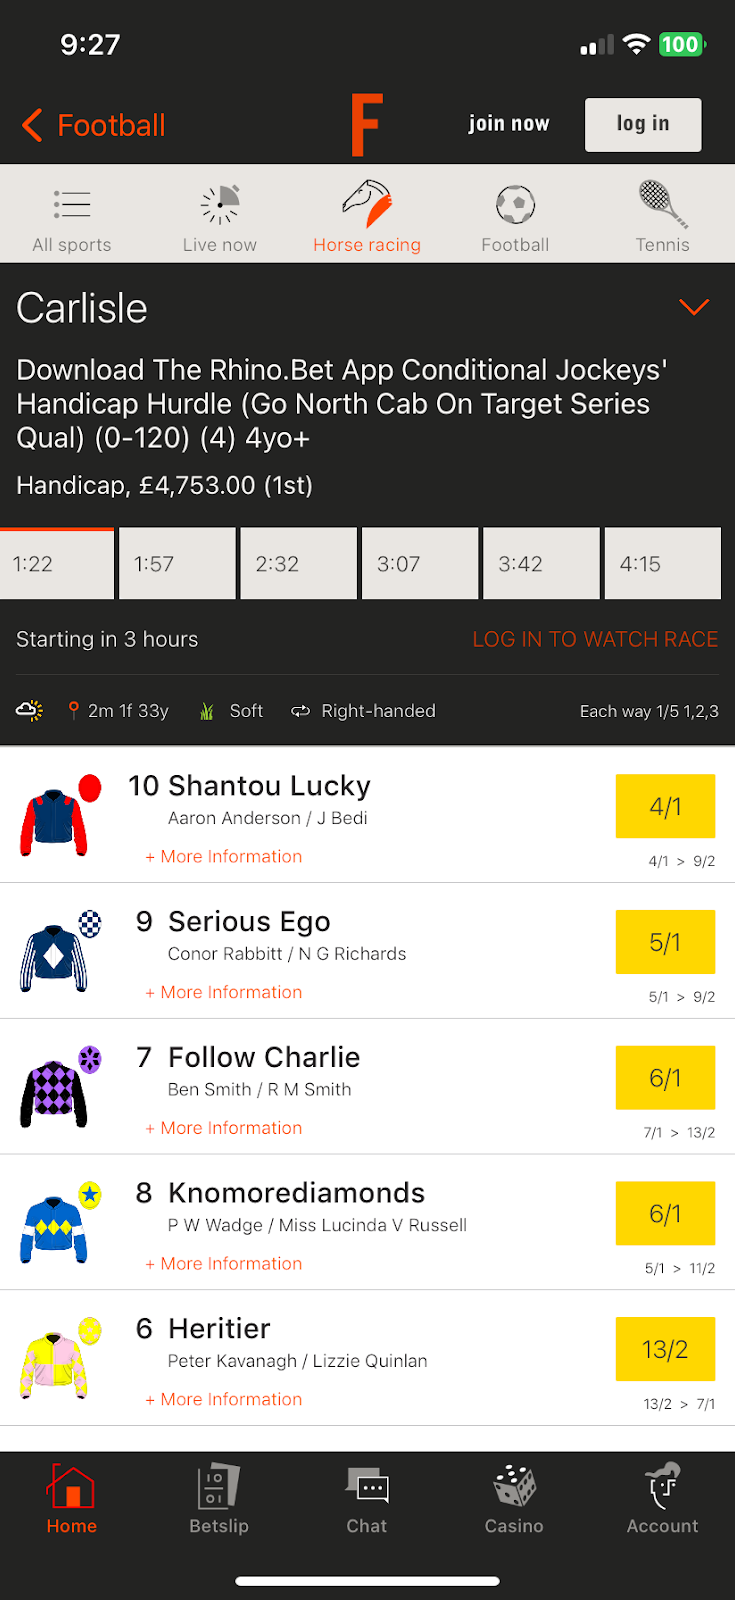Image resolution: width=735 pixels, height=1600 pixels.
Task: Go back to Football
Action: point(94,126)
